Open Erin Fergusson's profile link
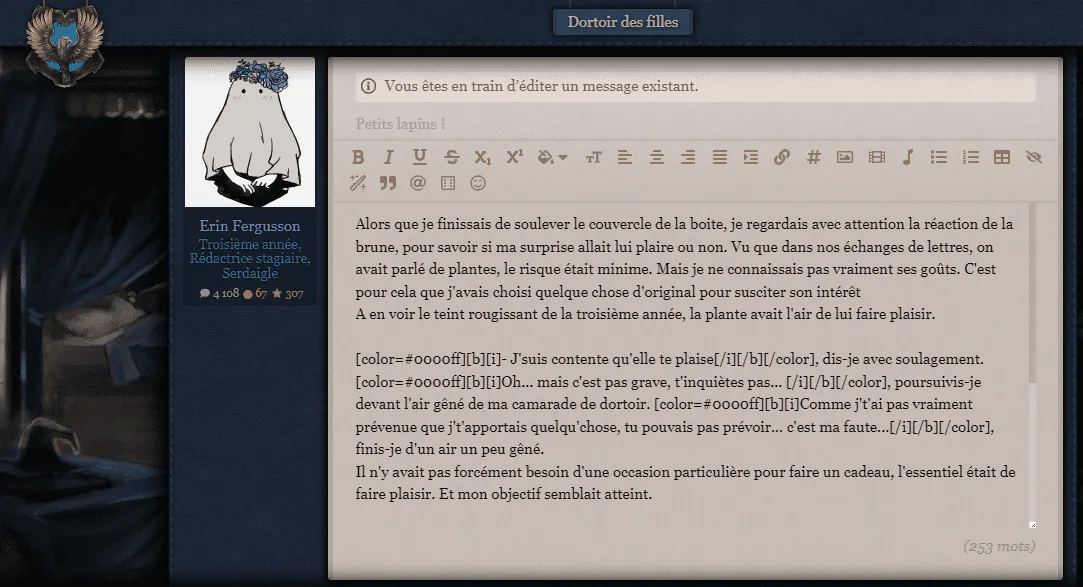Image resolution: width=1083 pixels, height=587 pixels. 250,226
